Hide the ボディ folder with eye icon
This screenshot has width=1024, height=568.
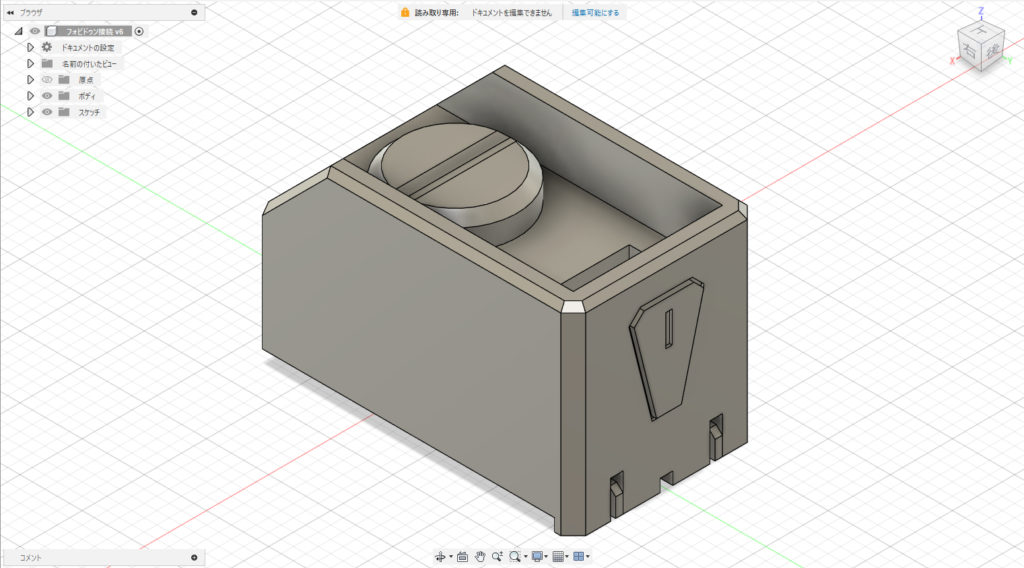coord(46,96)
